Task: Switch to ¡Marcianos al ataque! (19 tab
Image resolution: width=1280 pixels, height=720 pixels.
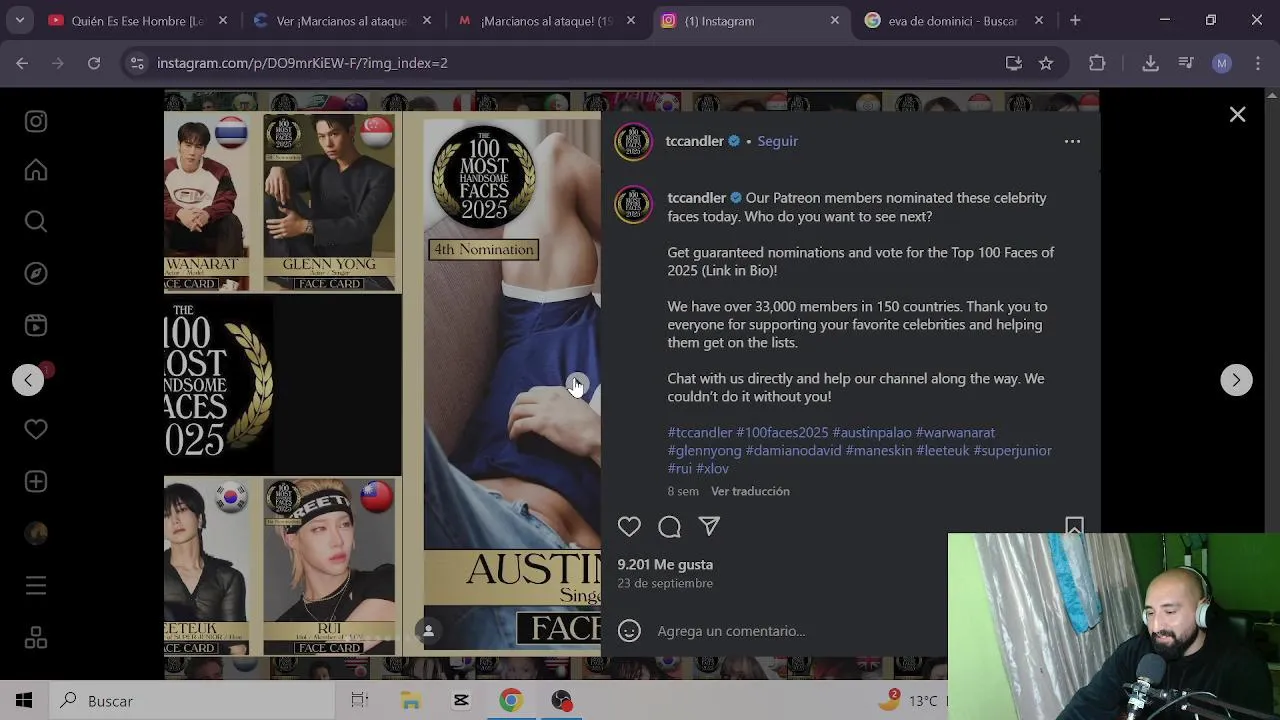Action: (x=548, y=20)
